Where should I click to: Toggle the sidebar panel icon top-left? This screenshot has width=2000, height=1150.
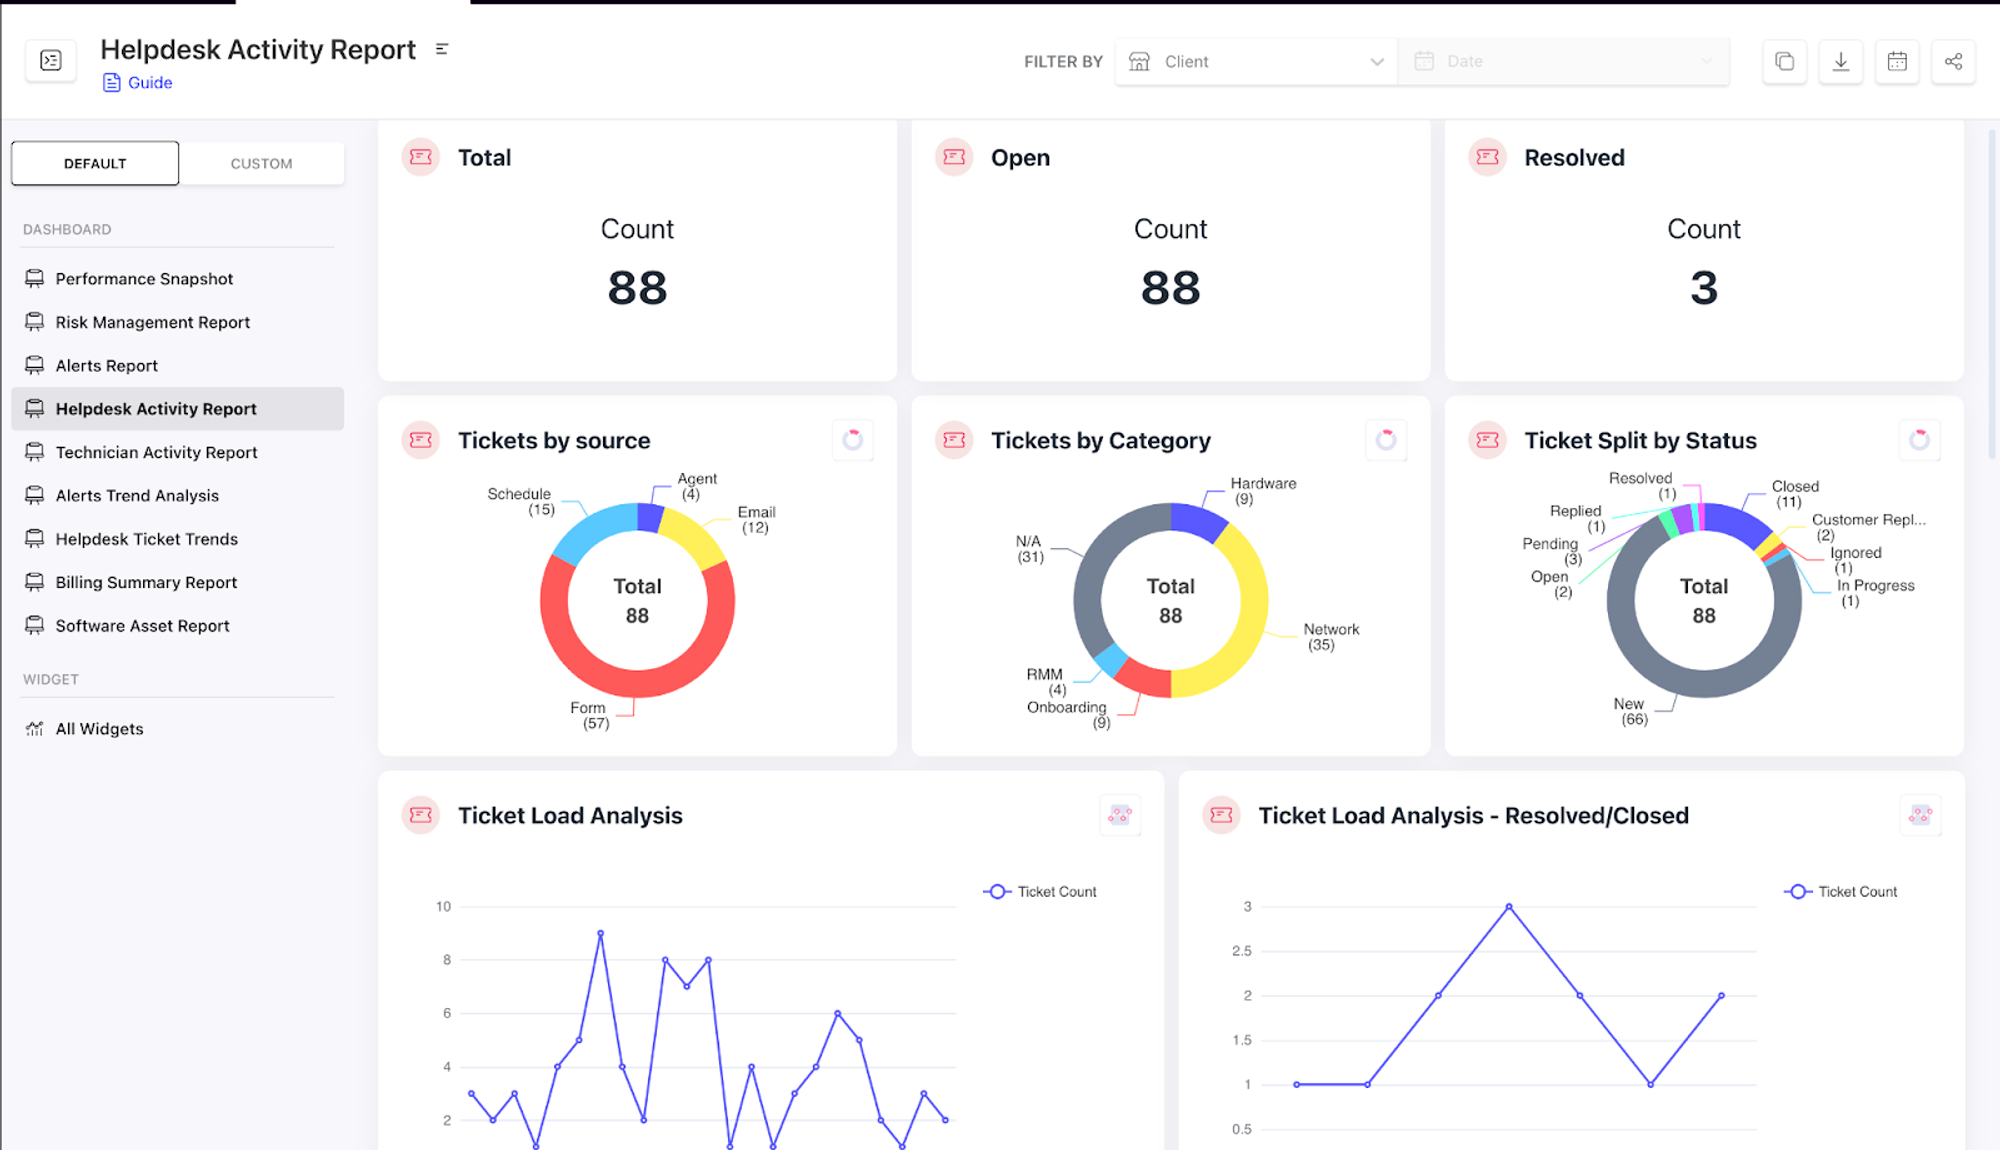[x=51, y=61]
